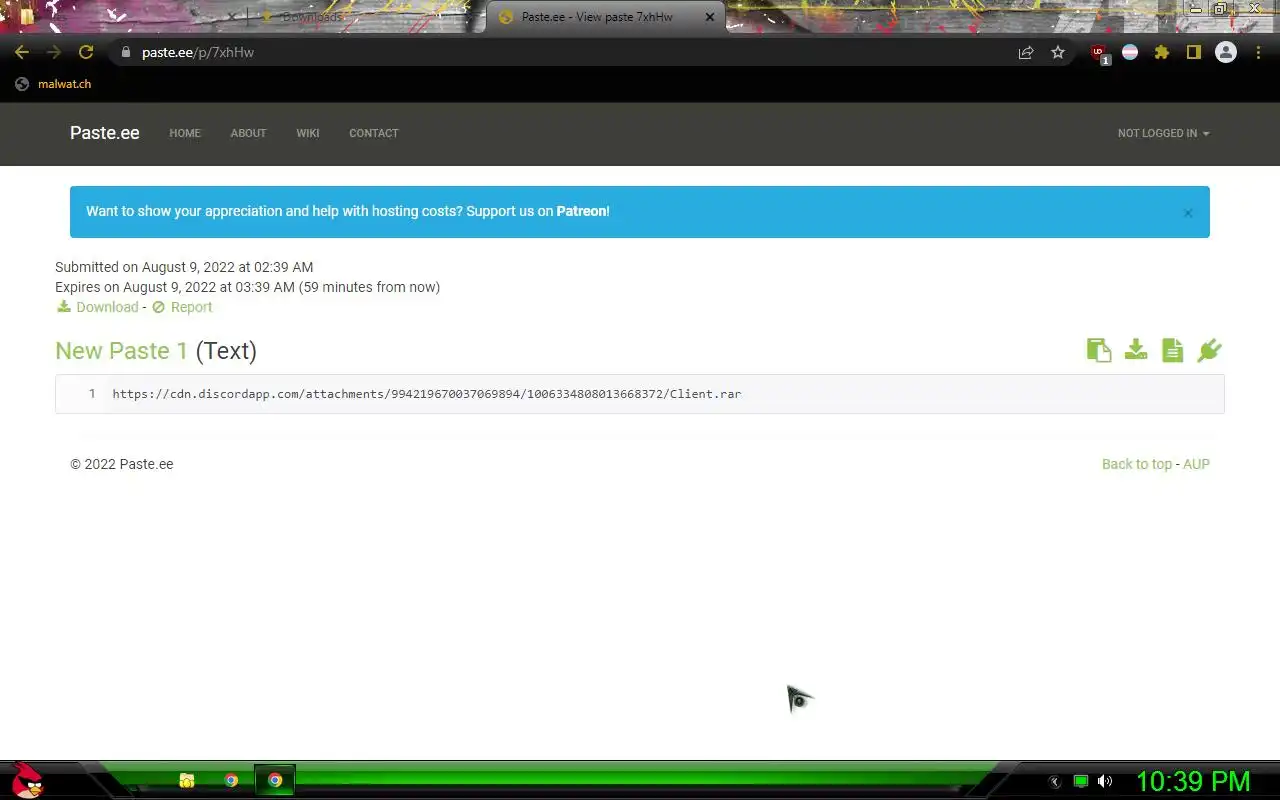1280x800 pixels.
Task: Expand the NOT LOGGED IN dropdown
Action: (x=1163, y=133)
